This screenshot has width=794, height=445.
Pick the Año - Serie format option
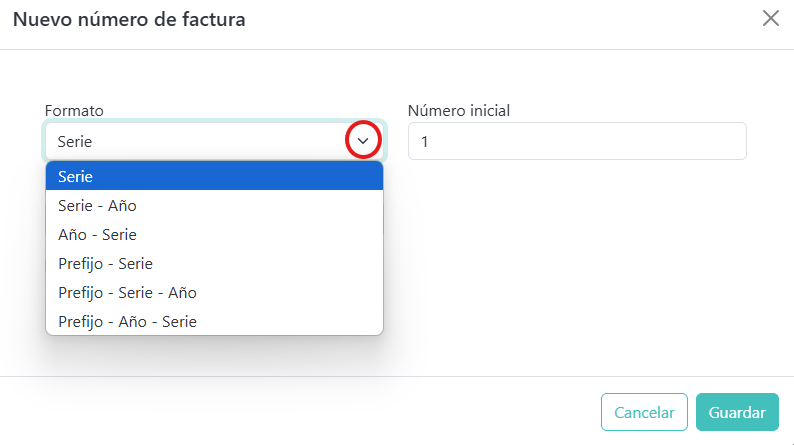click(x=214, y=234)
